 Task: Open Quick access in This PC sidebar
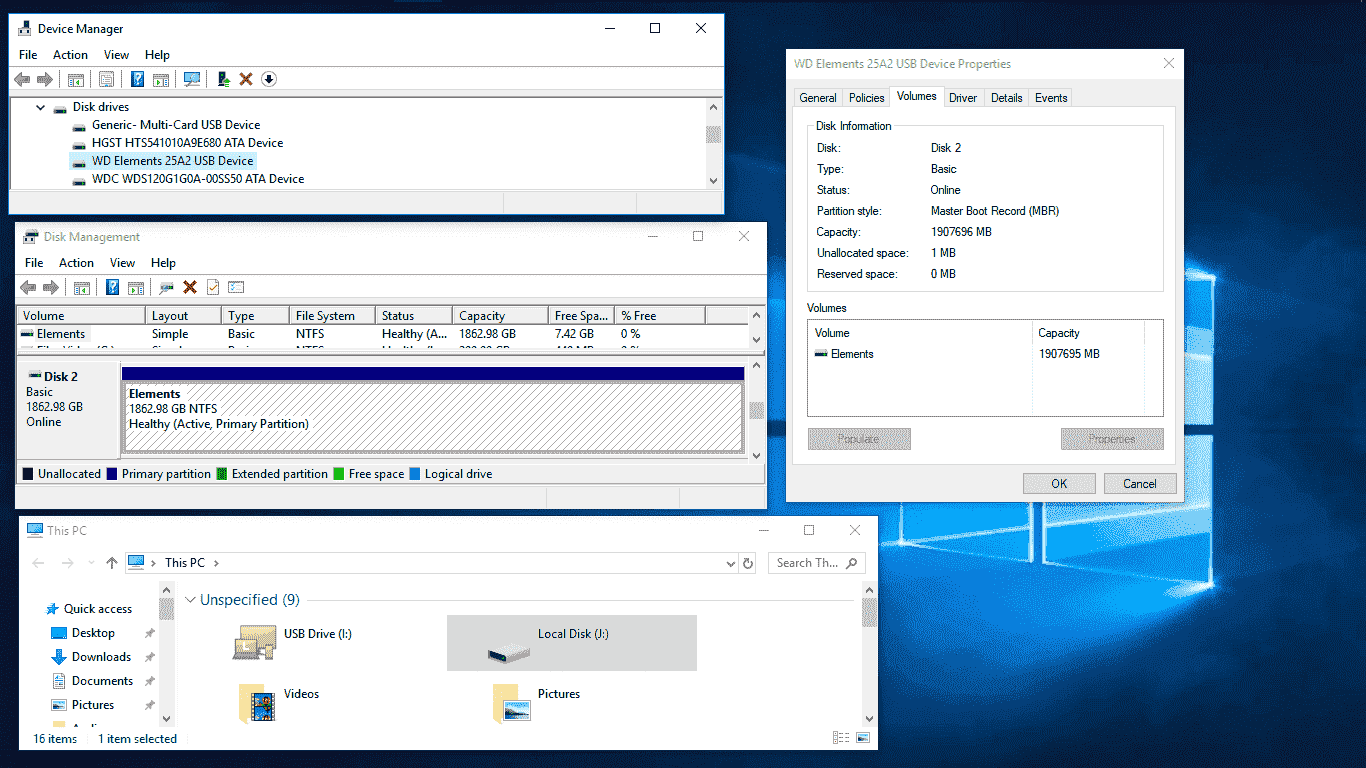tap(98, 609)
